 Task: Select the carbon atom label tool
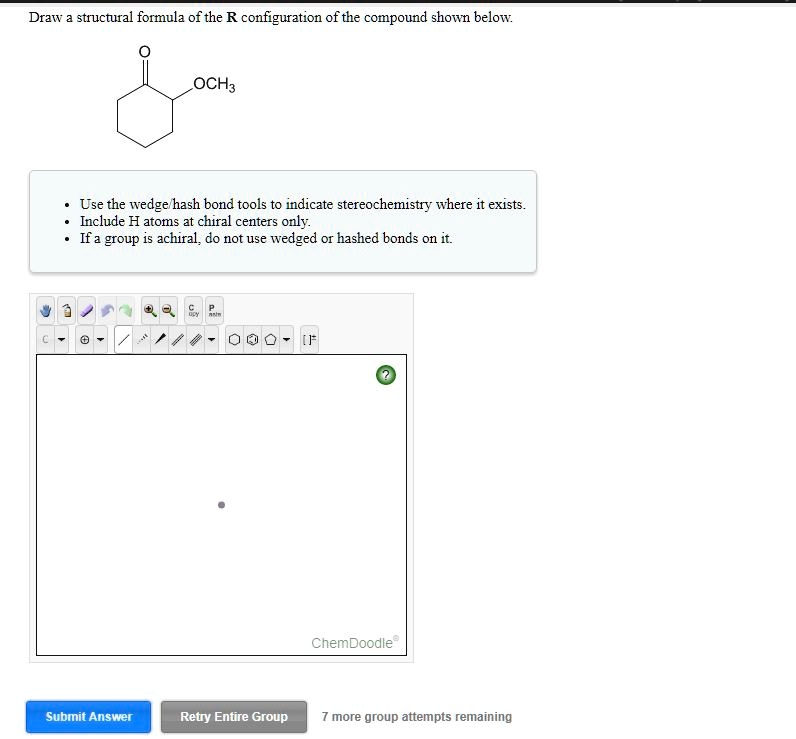tap(46, 339)
